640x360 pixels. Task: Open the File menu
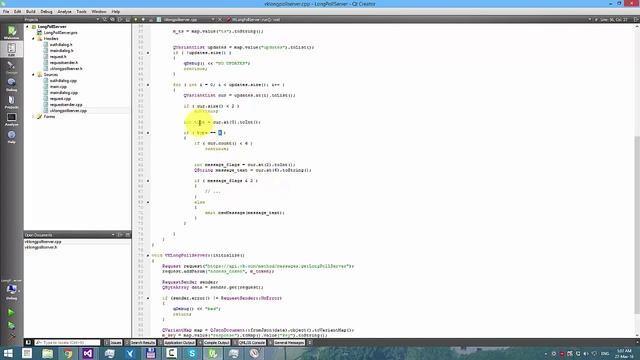[x=6, y=12]
